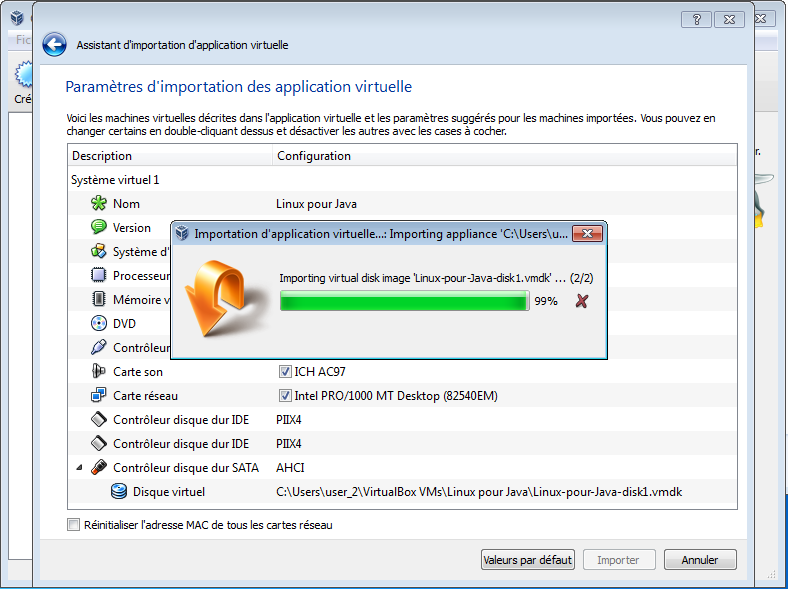Click the Configuration column header
The image size is (788, 589).
click(x=505, y=156)
